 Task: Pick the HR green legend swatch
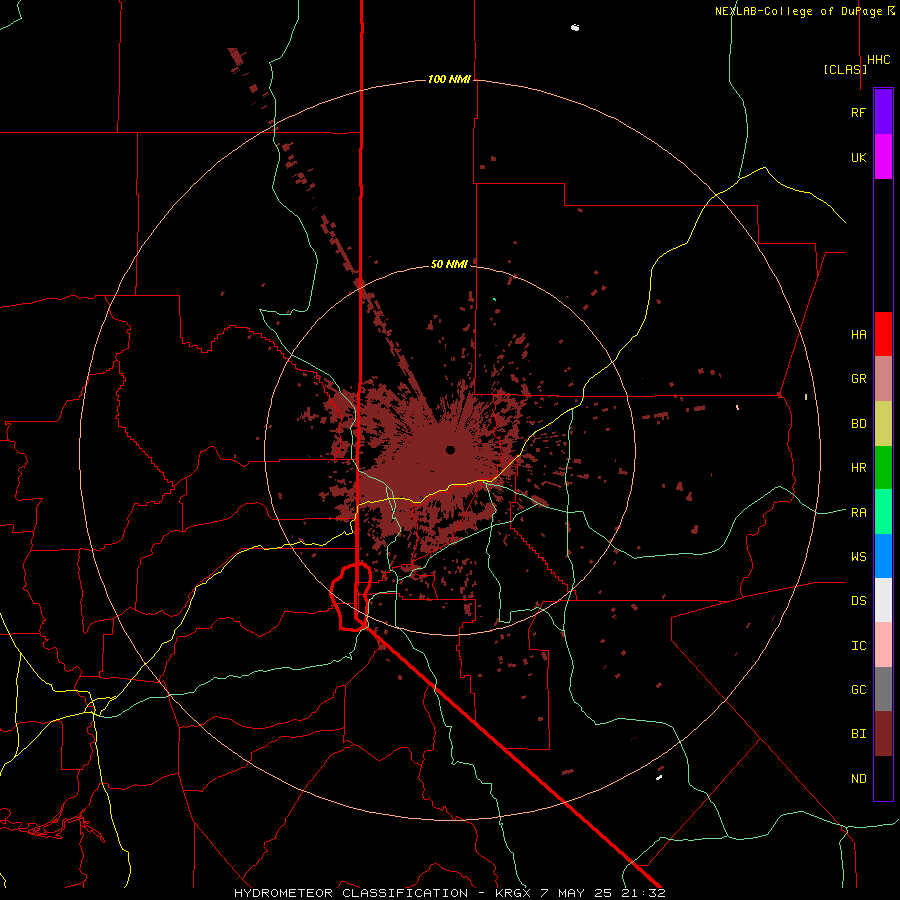pyautogui.click(x=883, y=468)
